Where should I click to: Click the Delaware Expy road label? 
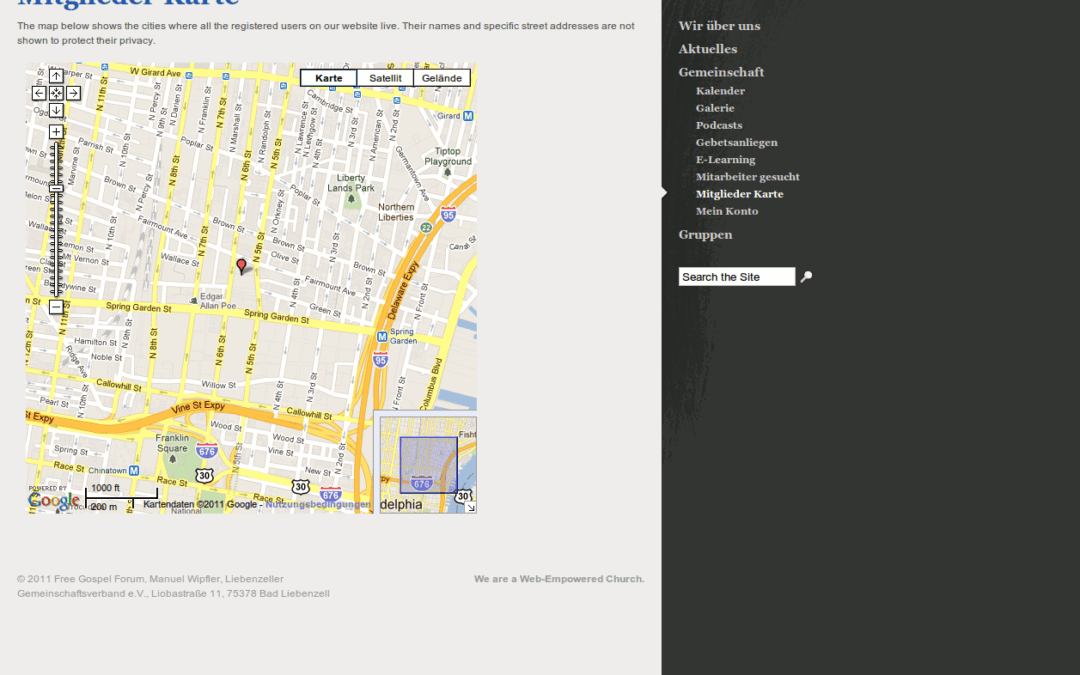click(x=402, y=290)
